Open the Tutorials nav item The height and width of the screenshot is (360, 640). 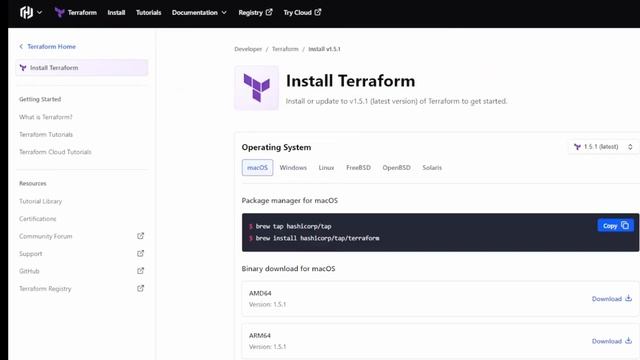149,13
